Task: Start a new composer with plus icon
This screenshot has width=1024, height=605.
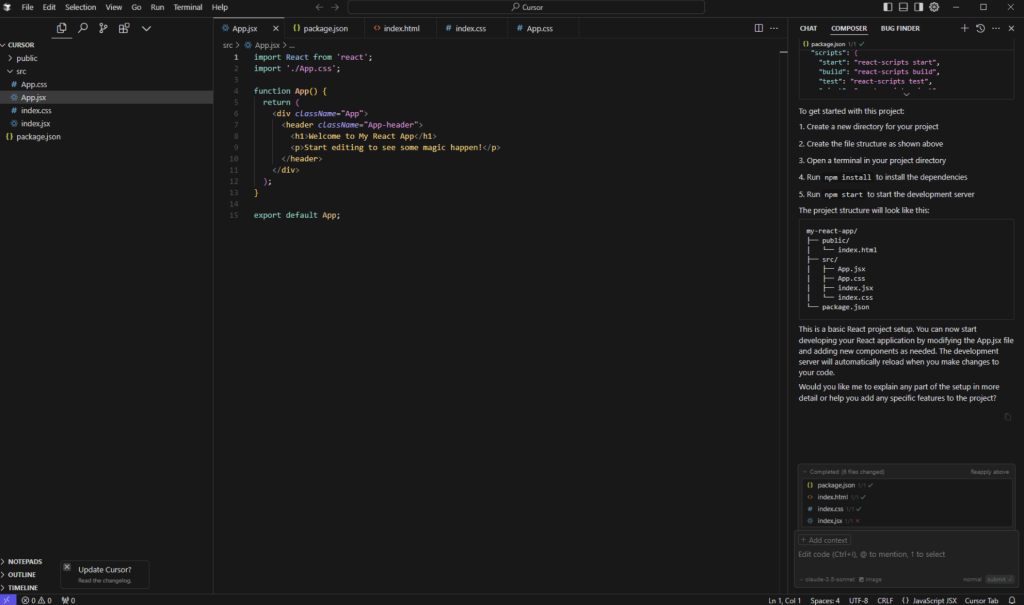Action: [965, 28]
